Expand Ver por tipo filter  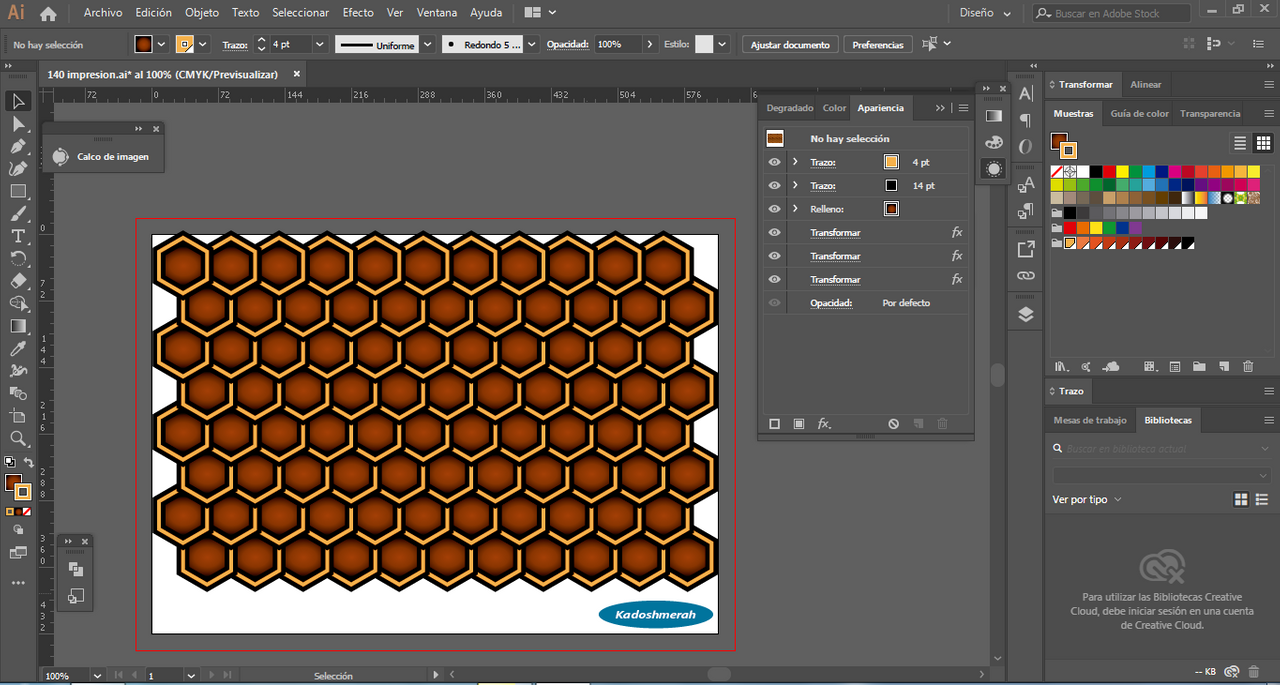tap(1087, 499)
